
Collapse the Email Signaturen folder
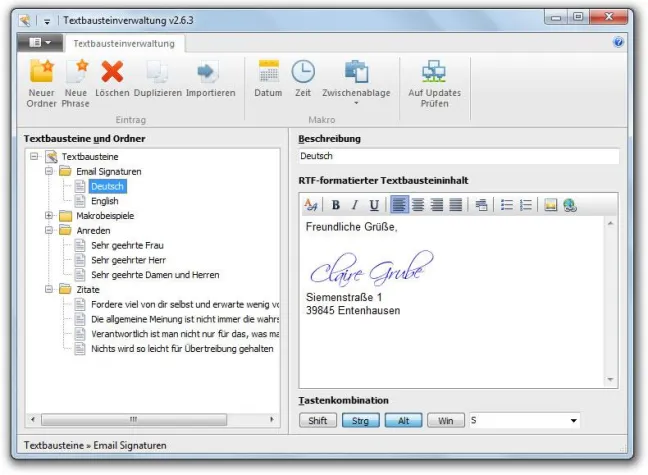point(49,171)
